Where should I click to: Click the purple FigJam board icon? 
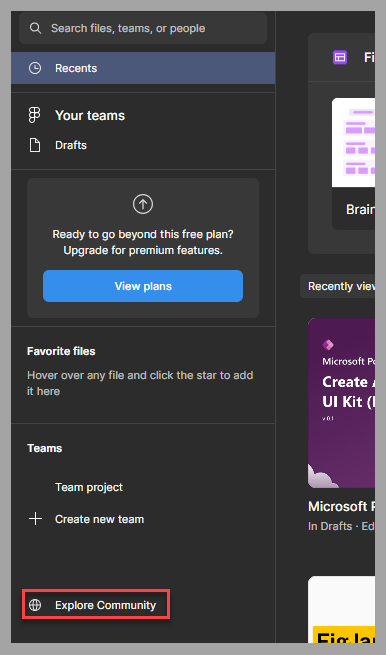(340, 57)
